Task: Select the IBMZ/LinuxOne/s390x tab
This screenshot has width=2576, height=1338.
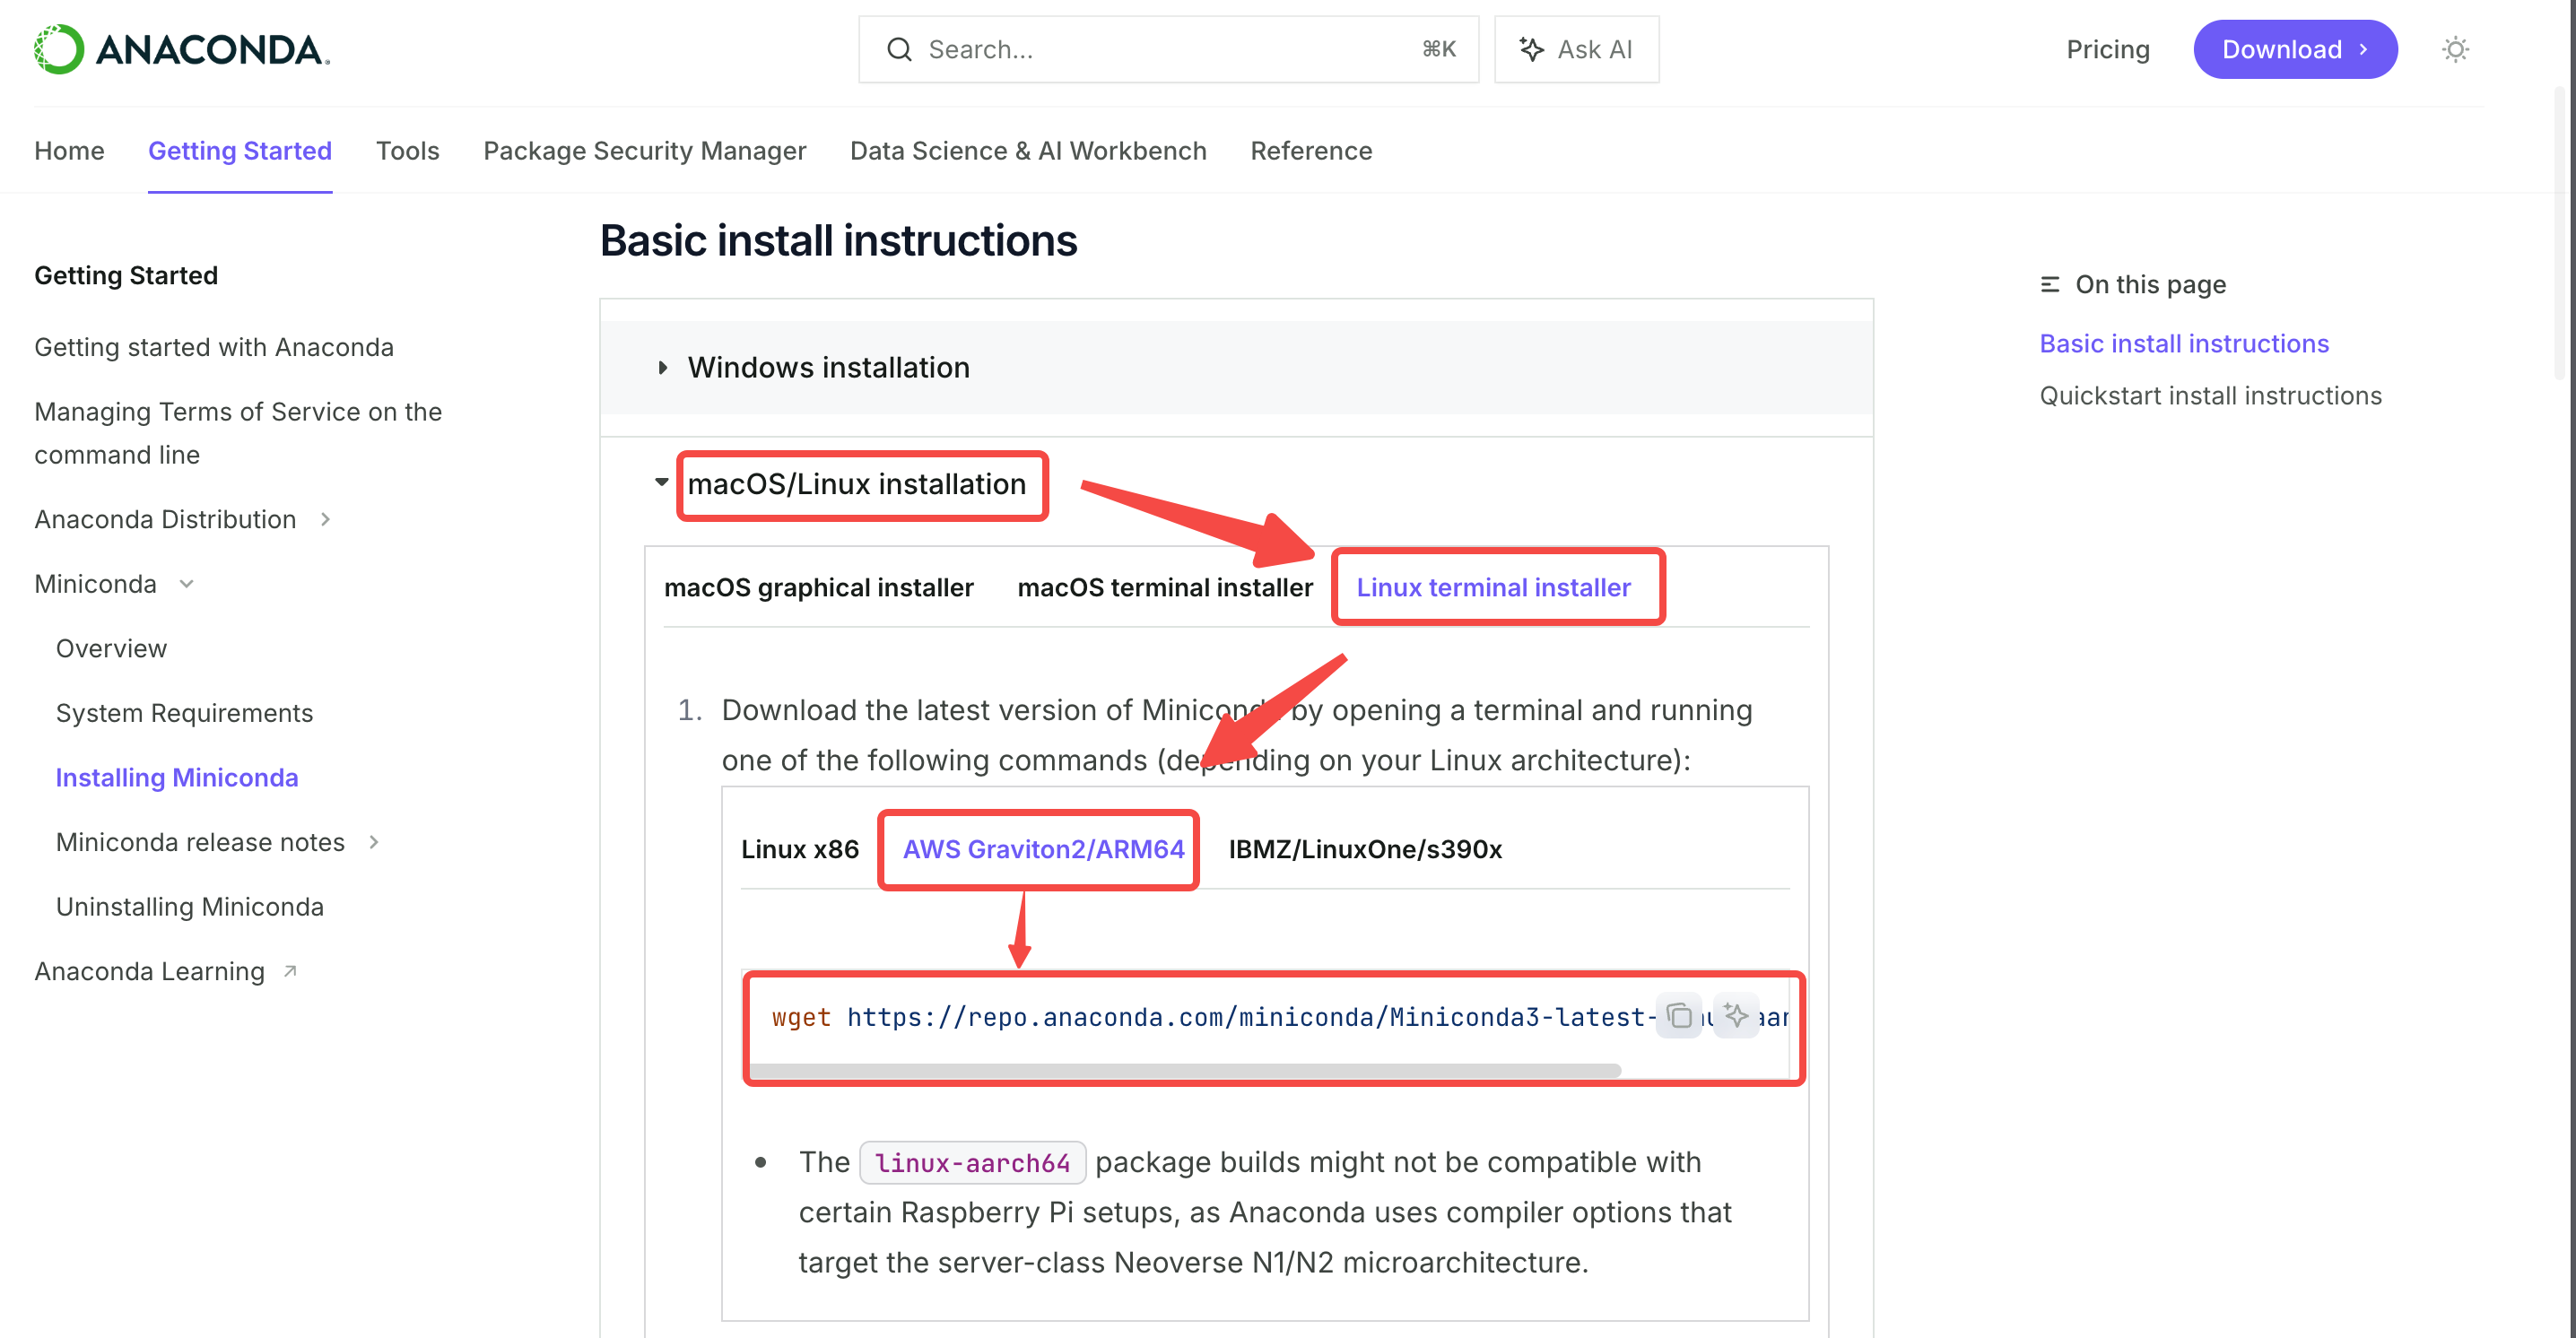Action: coord(1365,849)
